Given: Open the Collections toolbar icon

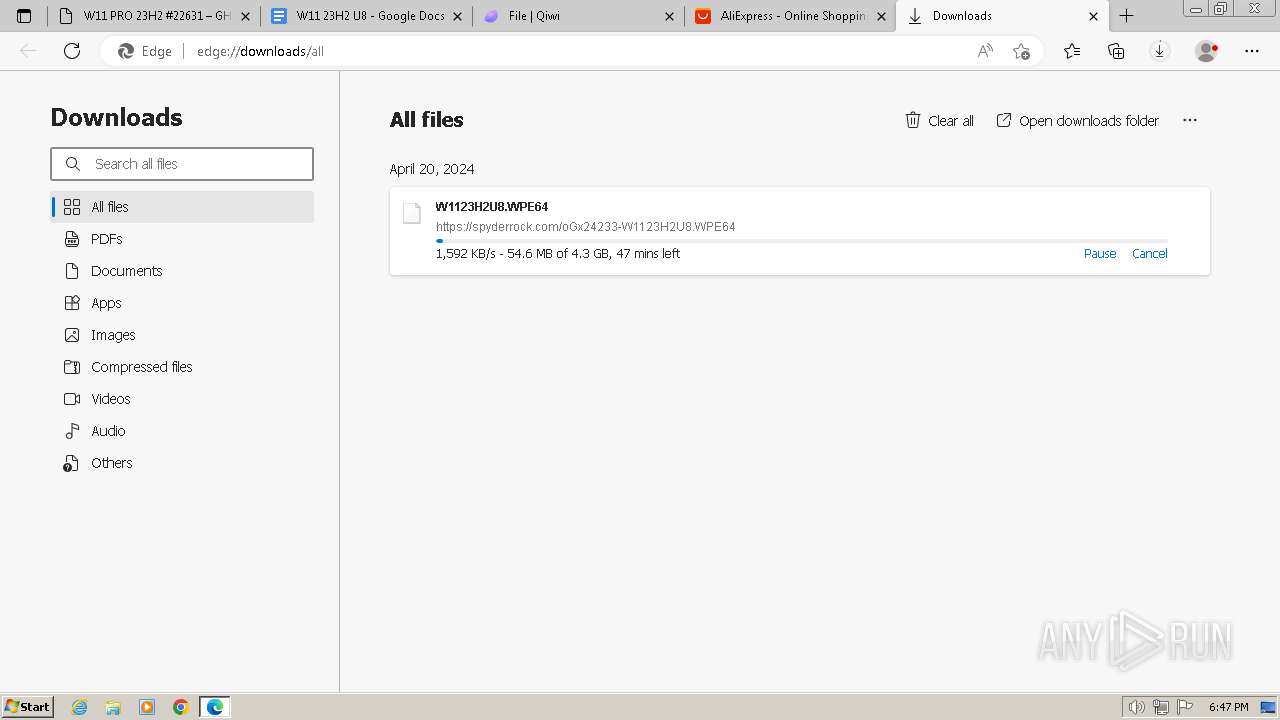Looking at the screenshot, I should point(1116,51).
